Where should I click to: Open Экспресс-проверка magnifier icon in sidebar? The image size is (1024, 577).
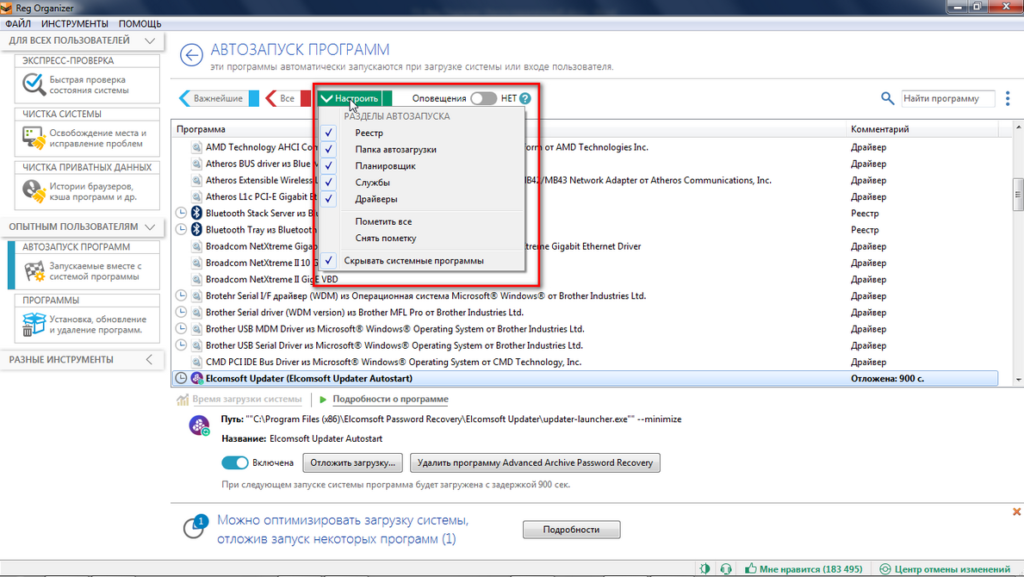click(x=34, y=86)
